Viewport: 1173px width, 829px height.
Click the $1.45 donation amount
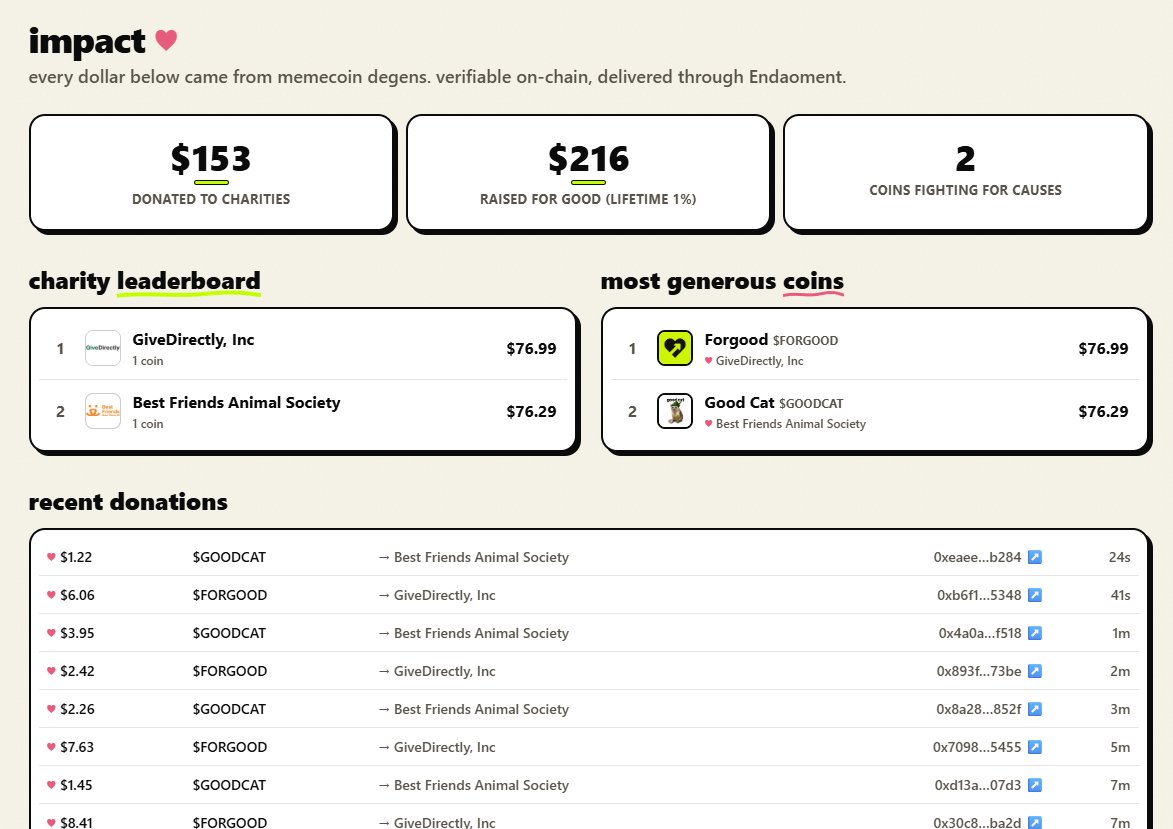76,785
